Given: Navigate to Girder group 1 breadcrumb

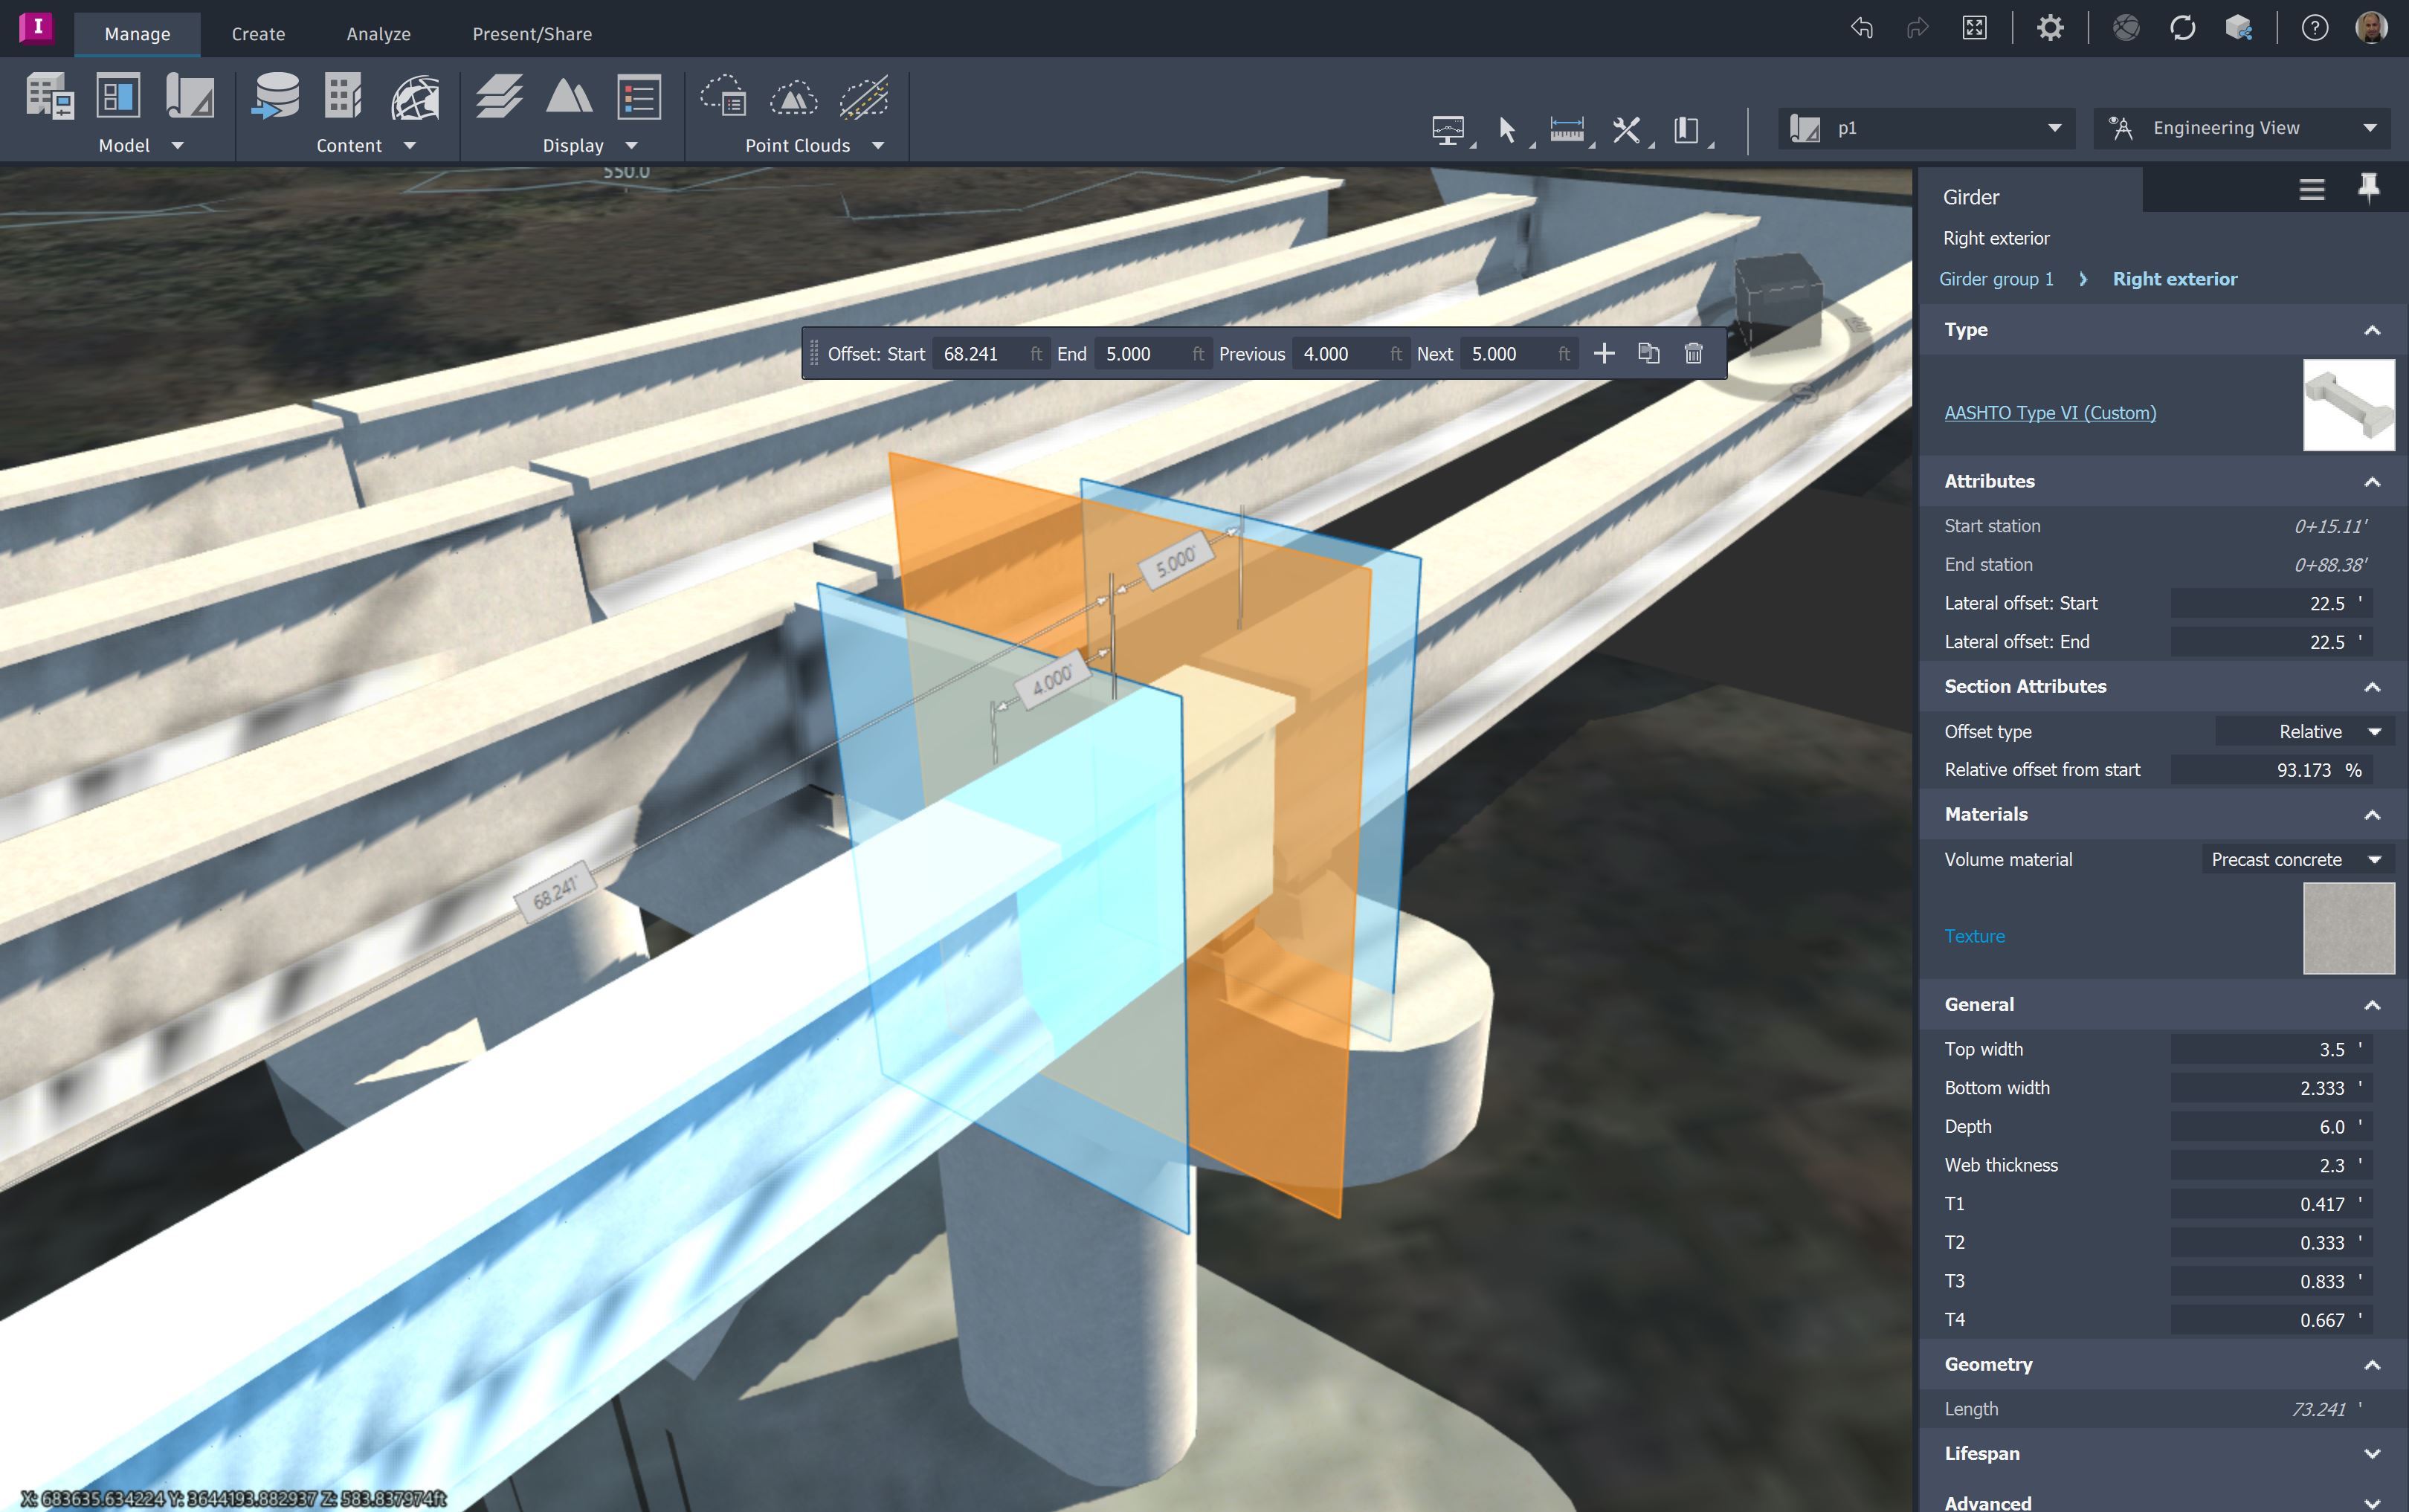Looking at the screenshot, I should tap(1996, 278).
